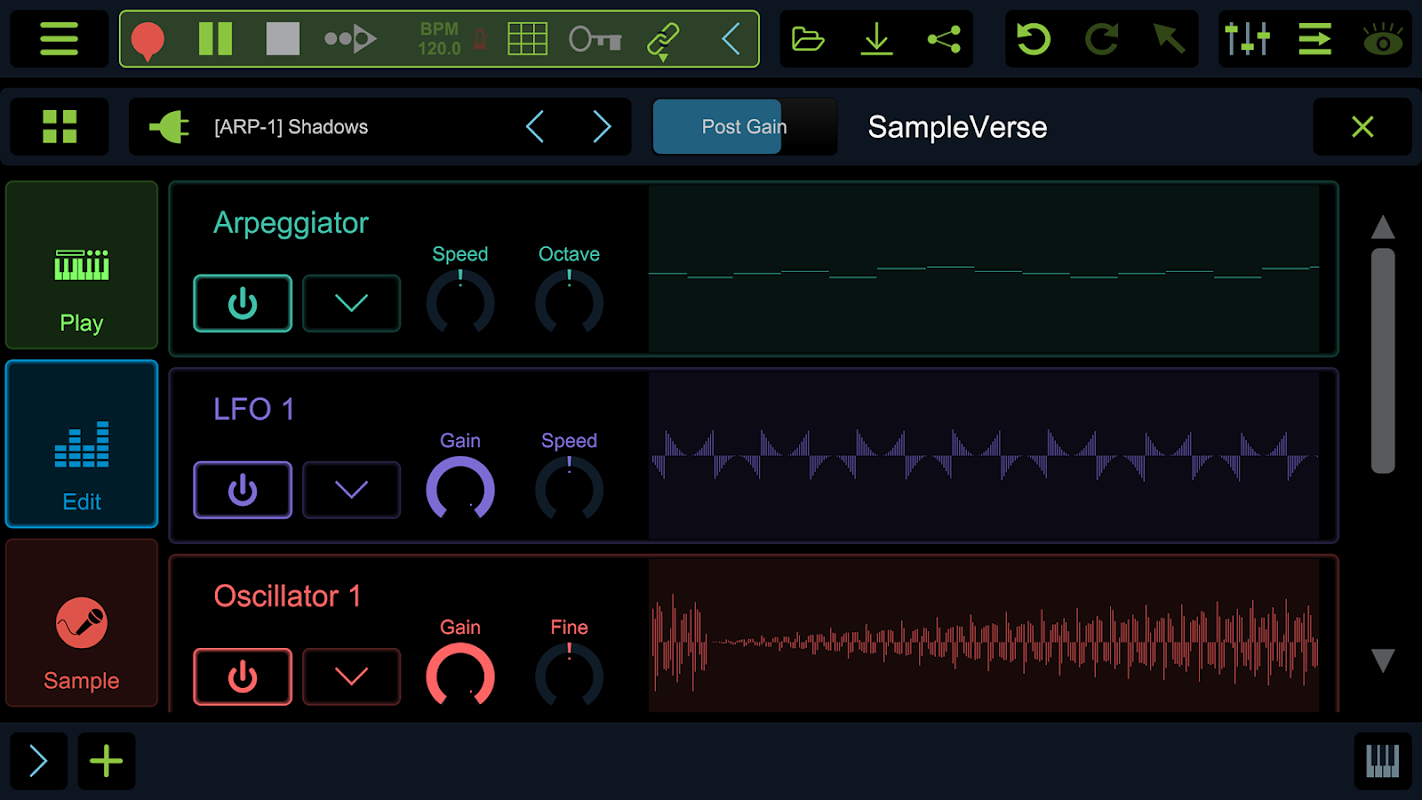
Task: Switch to the Play tab
Action: [x=82, y=265]
